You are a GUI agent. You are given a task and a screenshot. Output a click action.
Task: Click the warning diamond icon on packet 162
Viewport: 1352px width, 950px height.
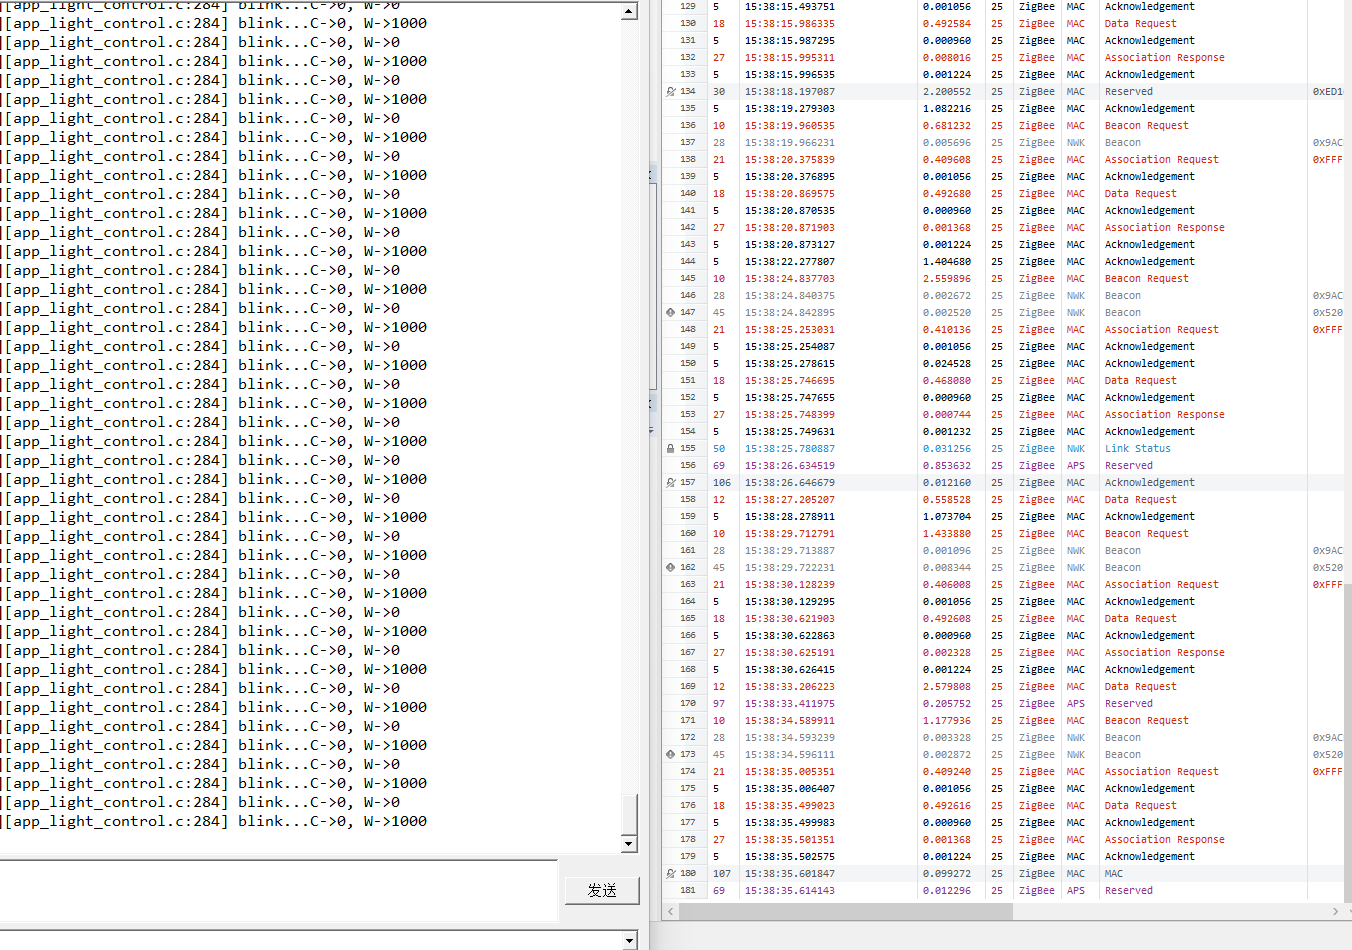point(670,568)
